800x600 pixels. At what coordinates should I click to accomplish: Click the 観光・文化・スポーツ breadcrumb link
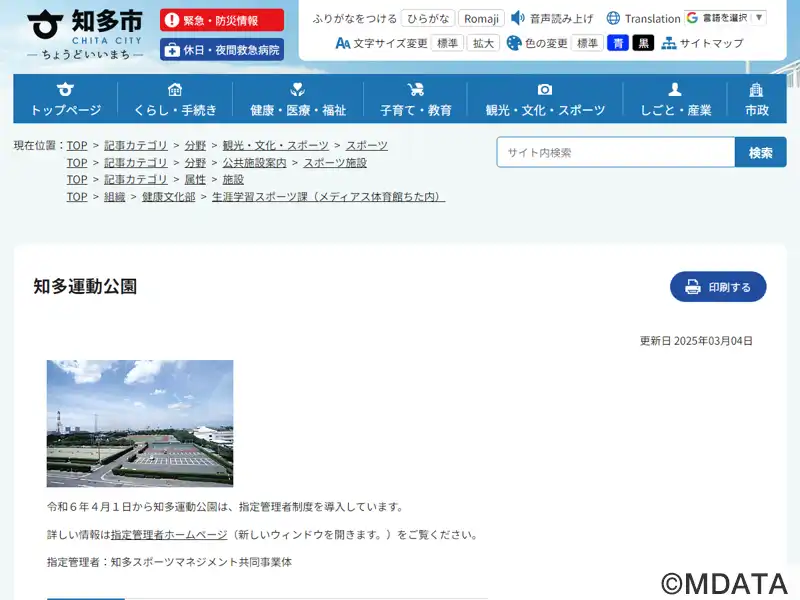point(276,145)
